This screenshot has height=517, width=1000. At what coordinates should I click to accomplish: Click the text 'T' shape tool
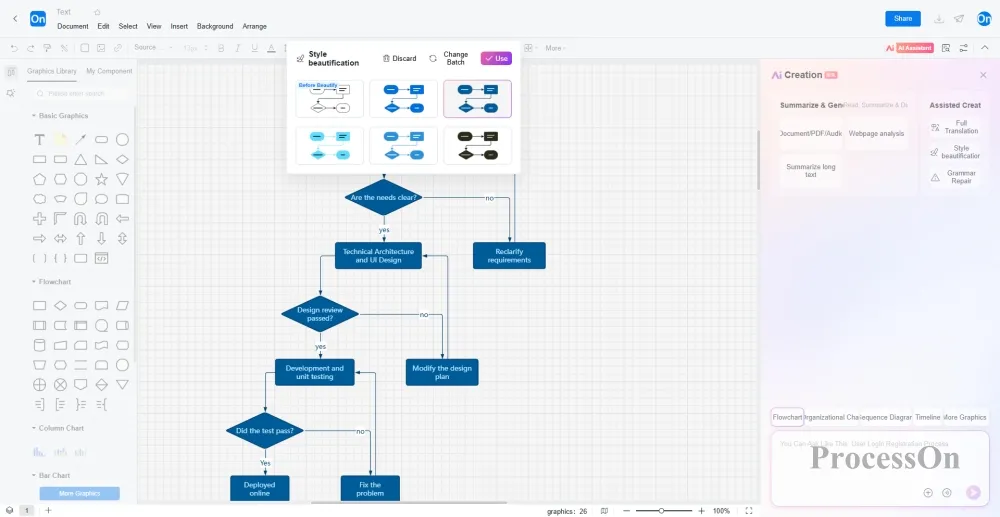click(x=40, y=140)
